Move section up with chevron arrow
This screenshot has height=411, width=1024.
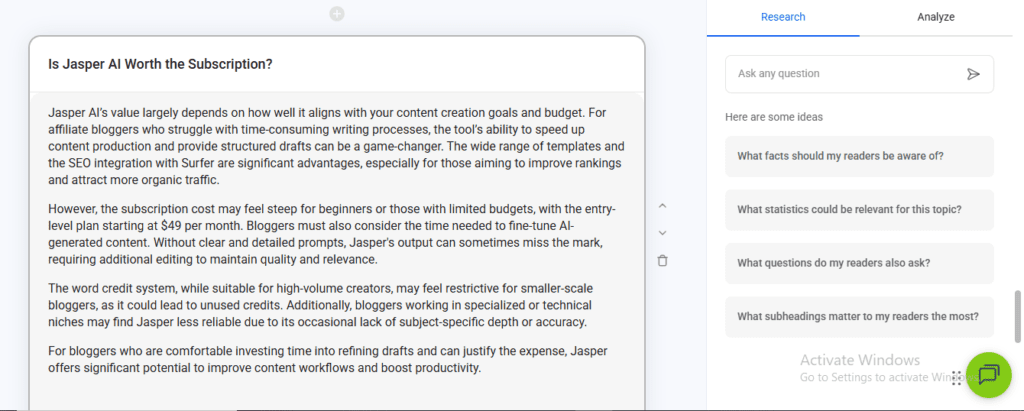click(x=662, y=206)
